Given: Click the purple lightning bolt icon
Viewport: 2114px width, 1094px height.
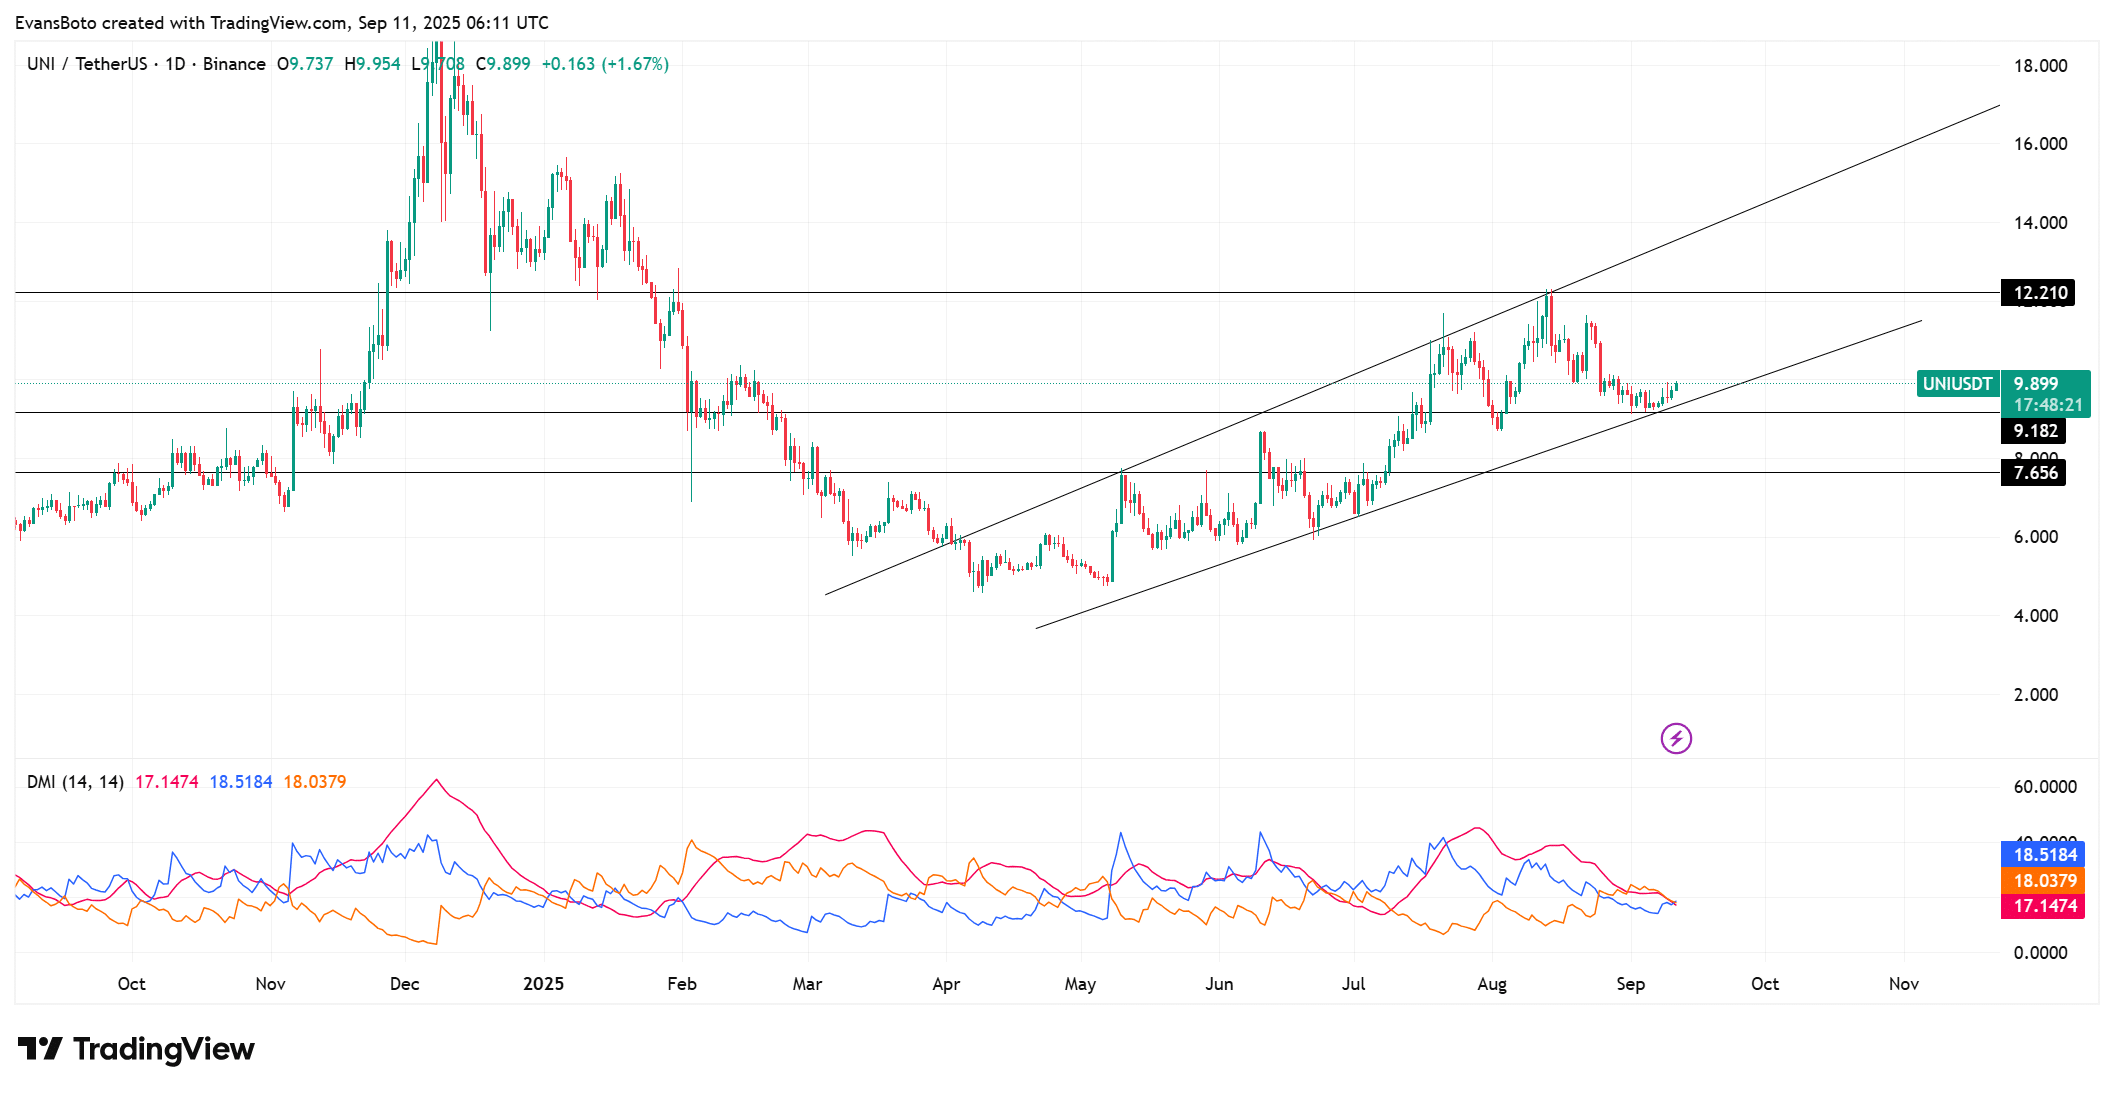Looking at the screenshot, I should 1676,739.
